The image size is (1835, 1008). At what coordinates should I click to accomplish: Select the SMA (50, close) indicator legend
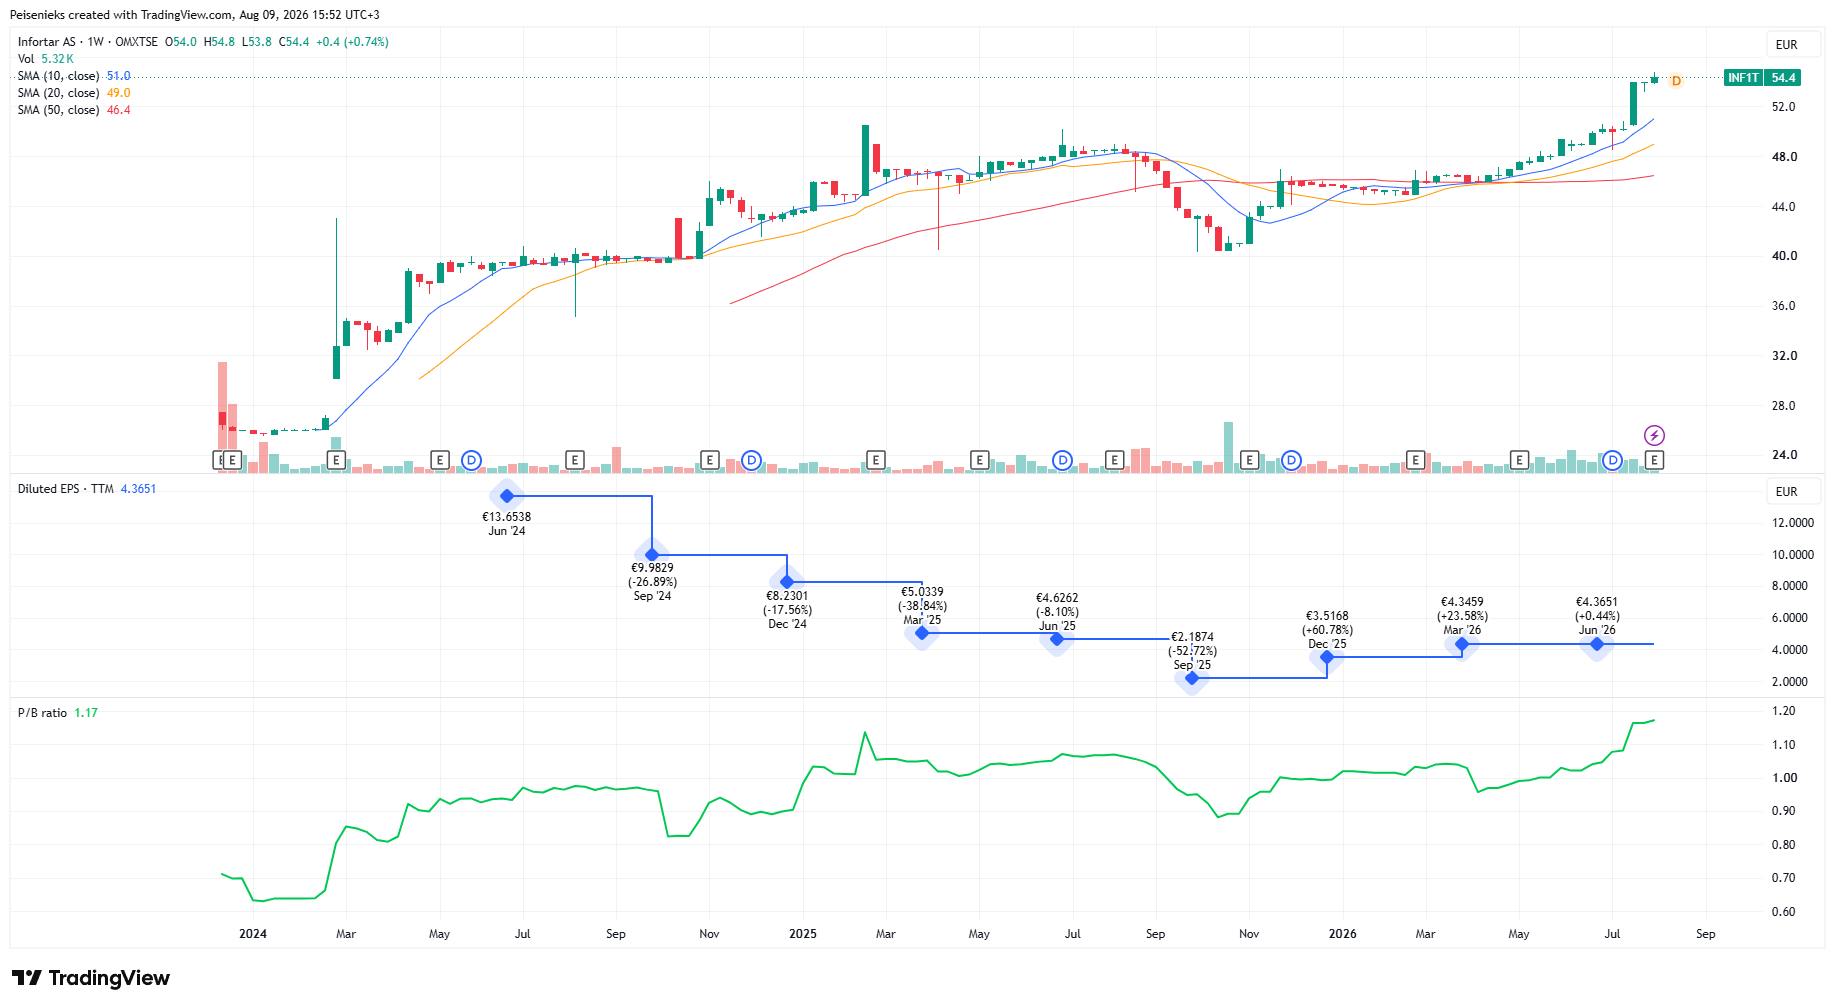[x=74, y=110]
